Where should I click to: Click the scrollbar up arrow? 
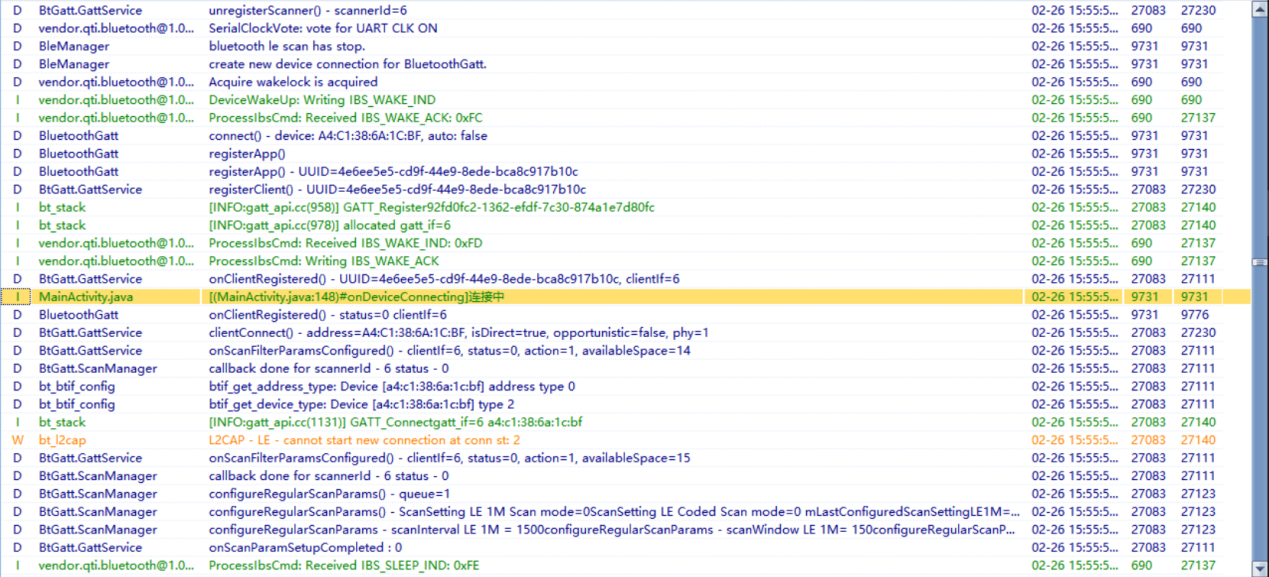1260,7
